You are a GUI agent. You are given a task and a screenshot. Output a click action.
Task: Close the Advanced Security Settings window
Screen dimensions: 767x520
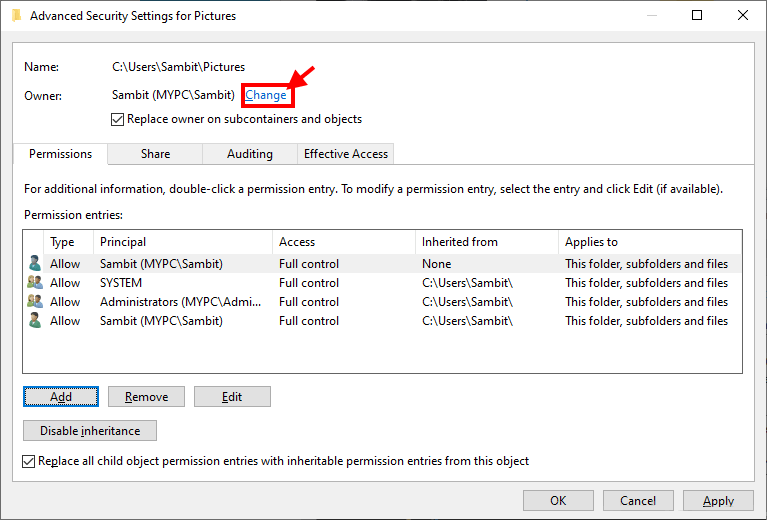(742, 16)
